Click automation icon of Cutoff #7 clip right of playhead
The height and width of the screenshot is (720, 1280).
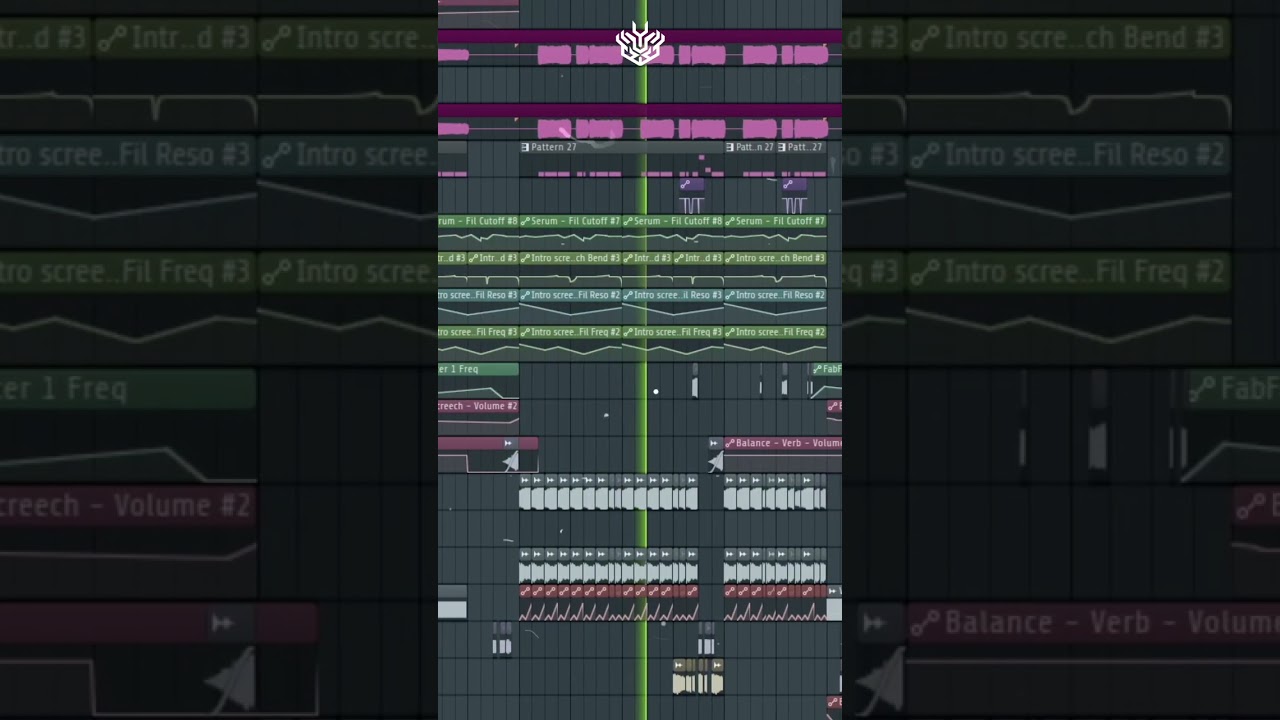pyautogui.click(x=730, y=221)
